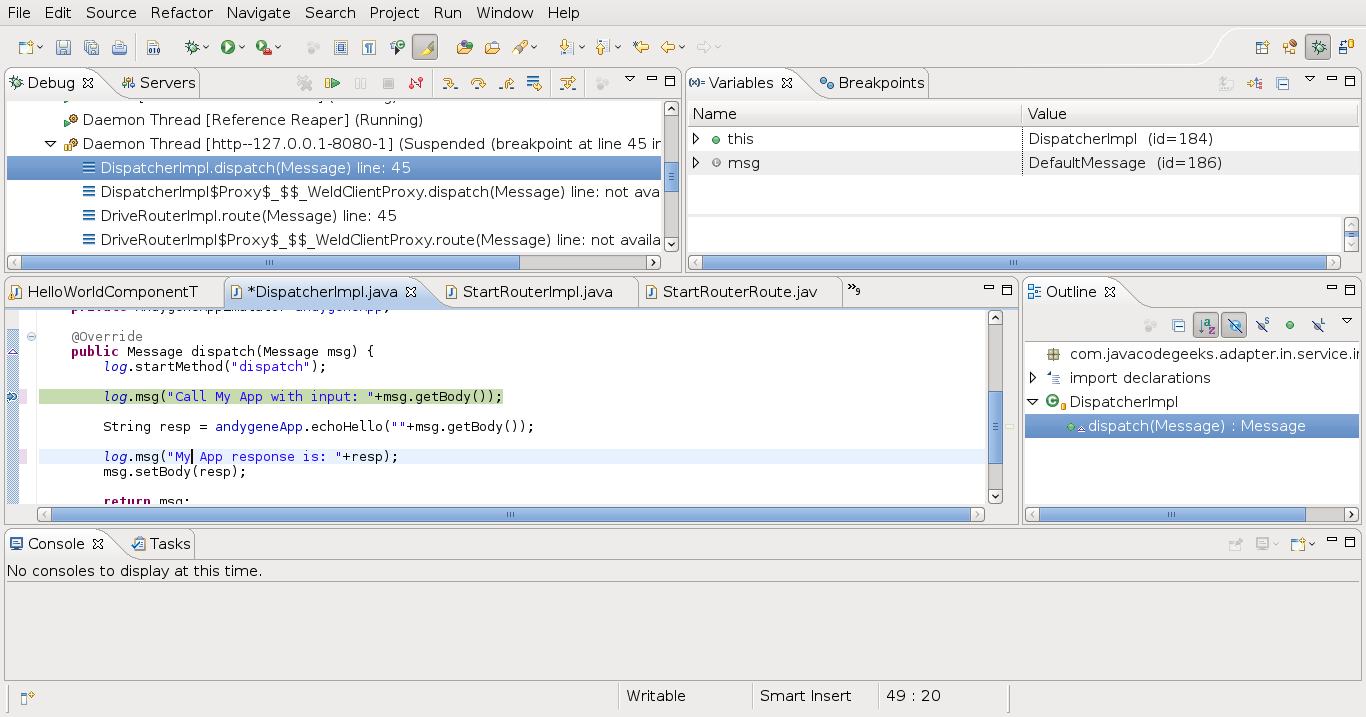Click the Step Over debug icon
Viewport: 1366px width, 717px height.
[x=478, y=83]
